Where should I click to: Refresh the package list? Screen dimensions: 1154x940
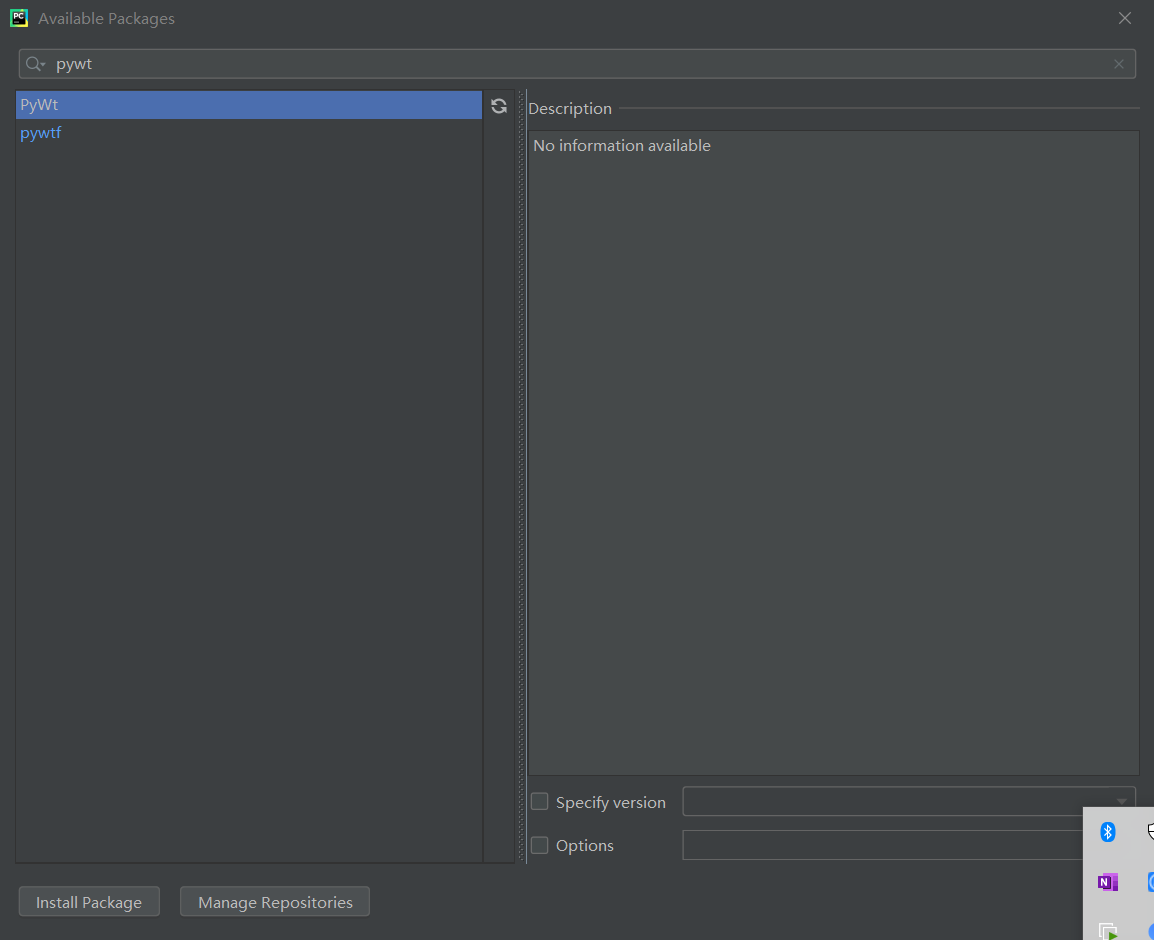click(499, 105)
